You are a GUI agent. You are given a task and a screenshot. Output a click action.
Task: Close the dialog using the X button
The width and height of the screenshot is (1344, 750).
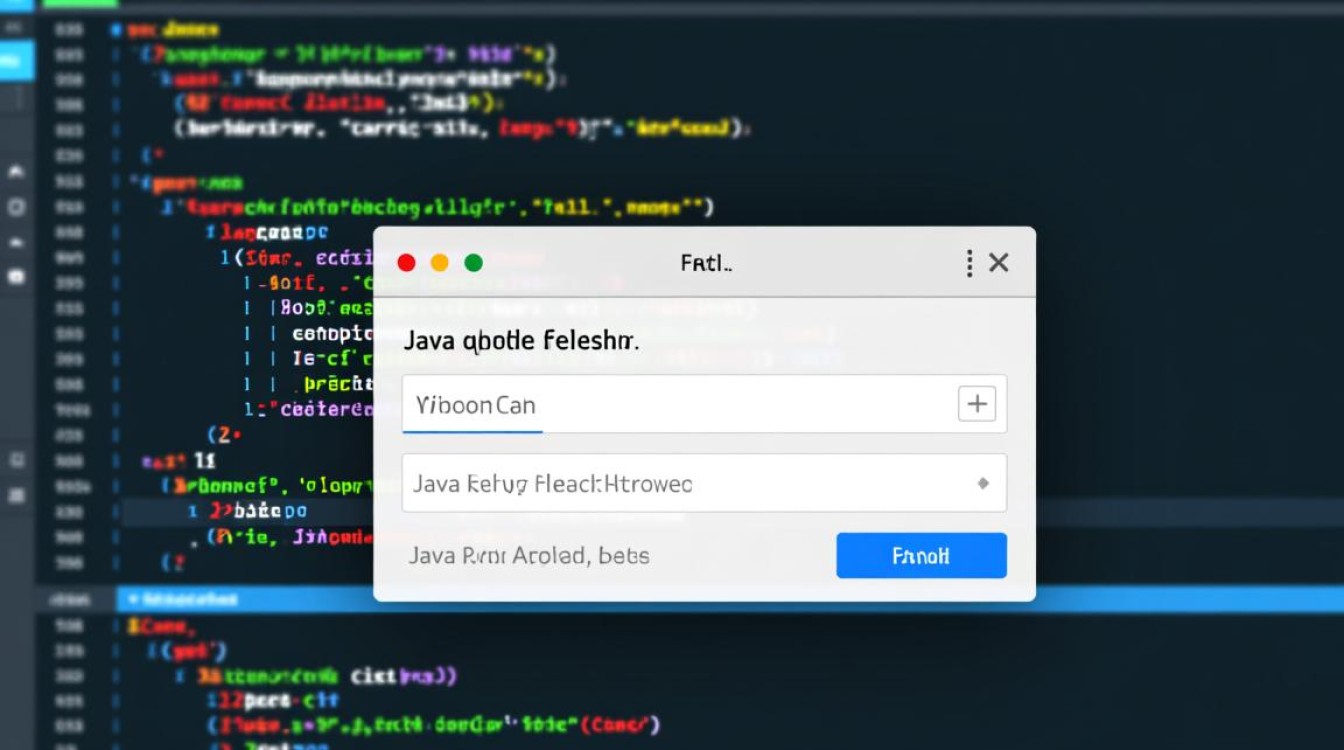pyautogui.click(x=998, y=263)
